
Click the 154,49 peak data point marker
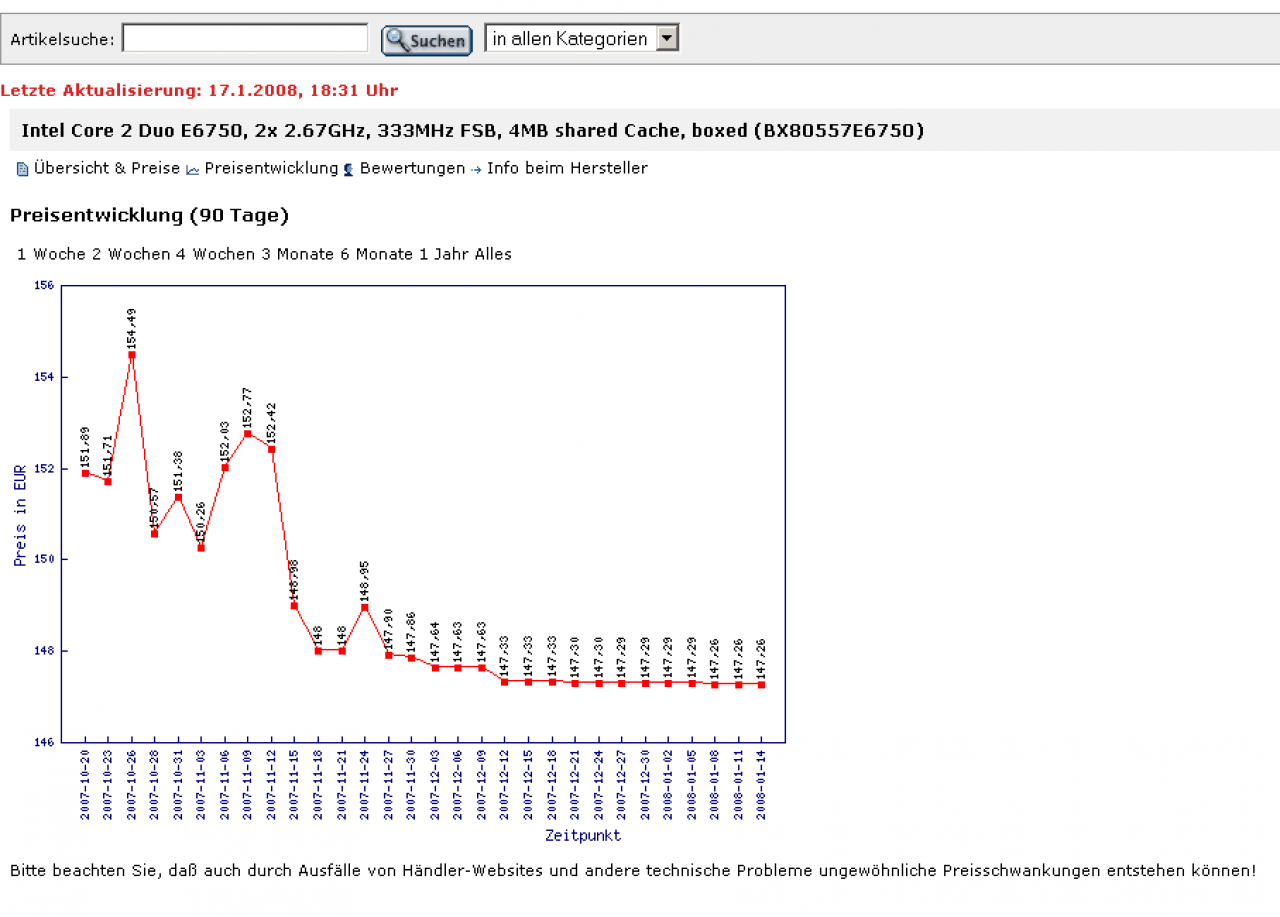(x=132, y=355)
